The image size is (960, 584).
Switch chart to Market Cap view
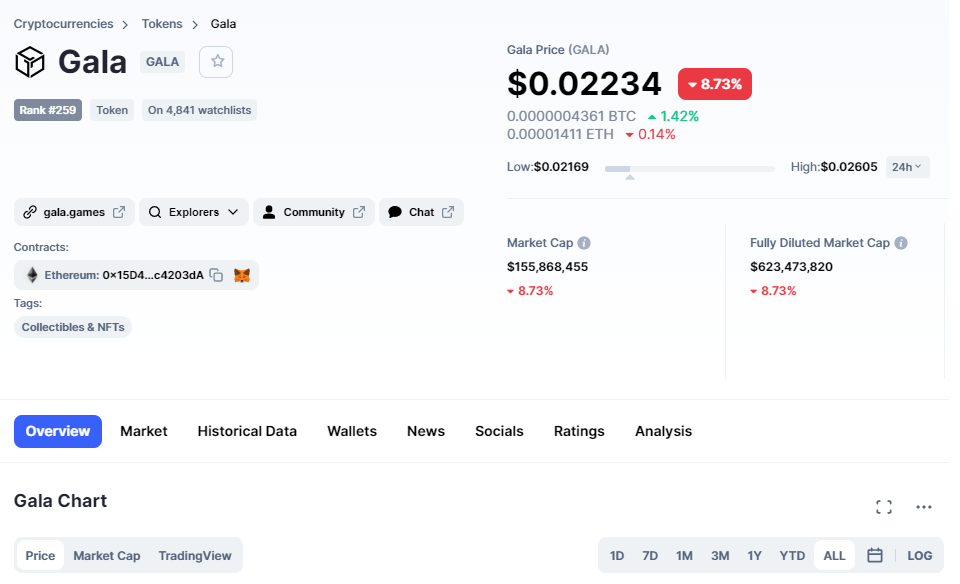click(x=107, y=556)
